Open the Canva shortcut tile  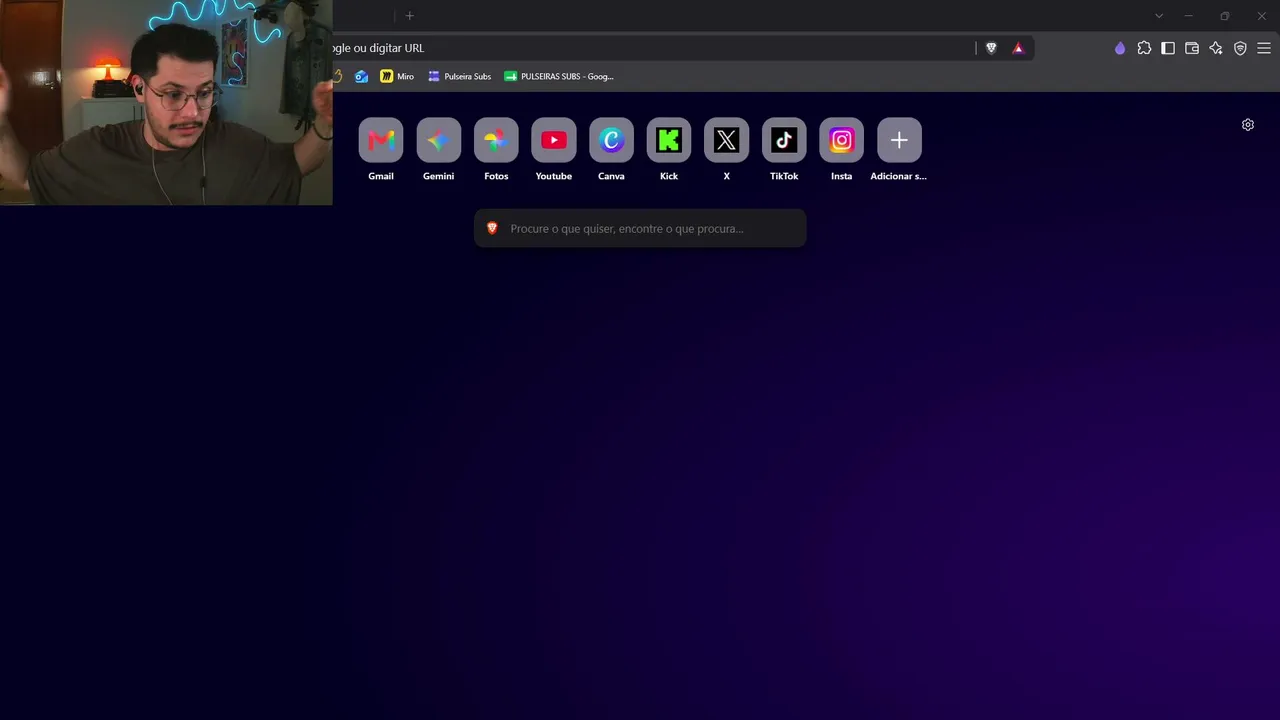[611, 141]
